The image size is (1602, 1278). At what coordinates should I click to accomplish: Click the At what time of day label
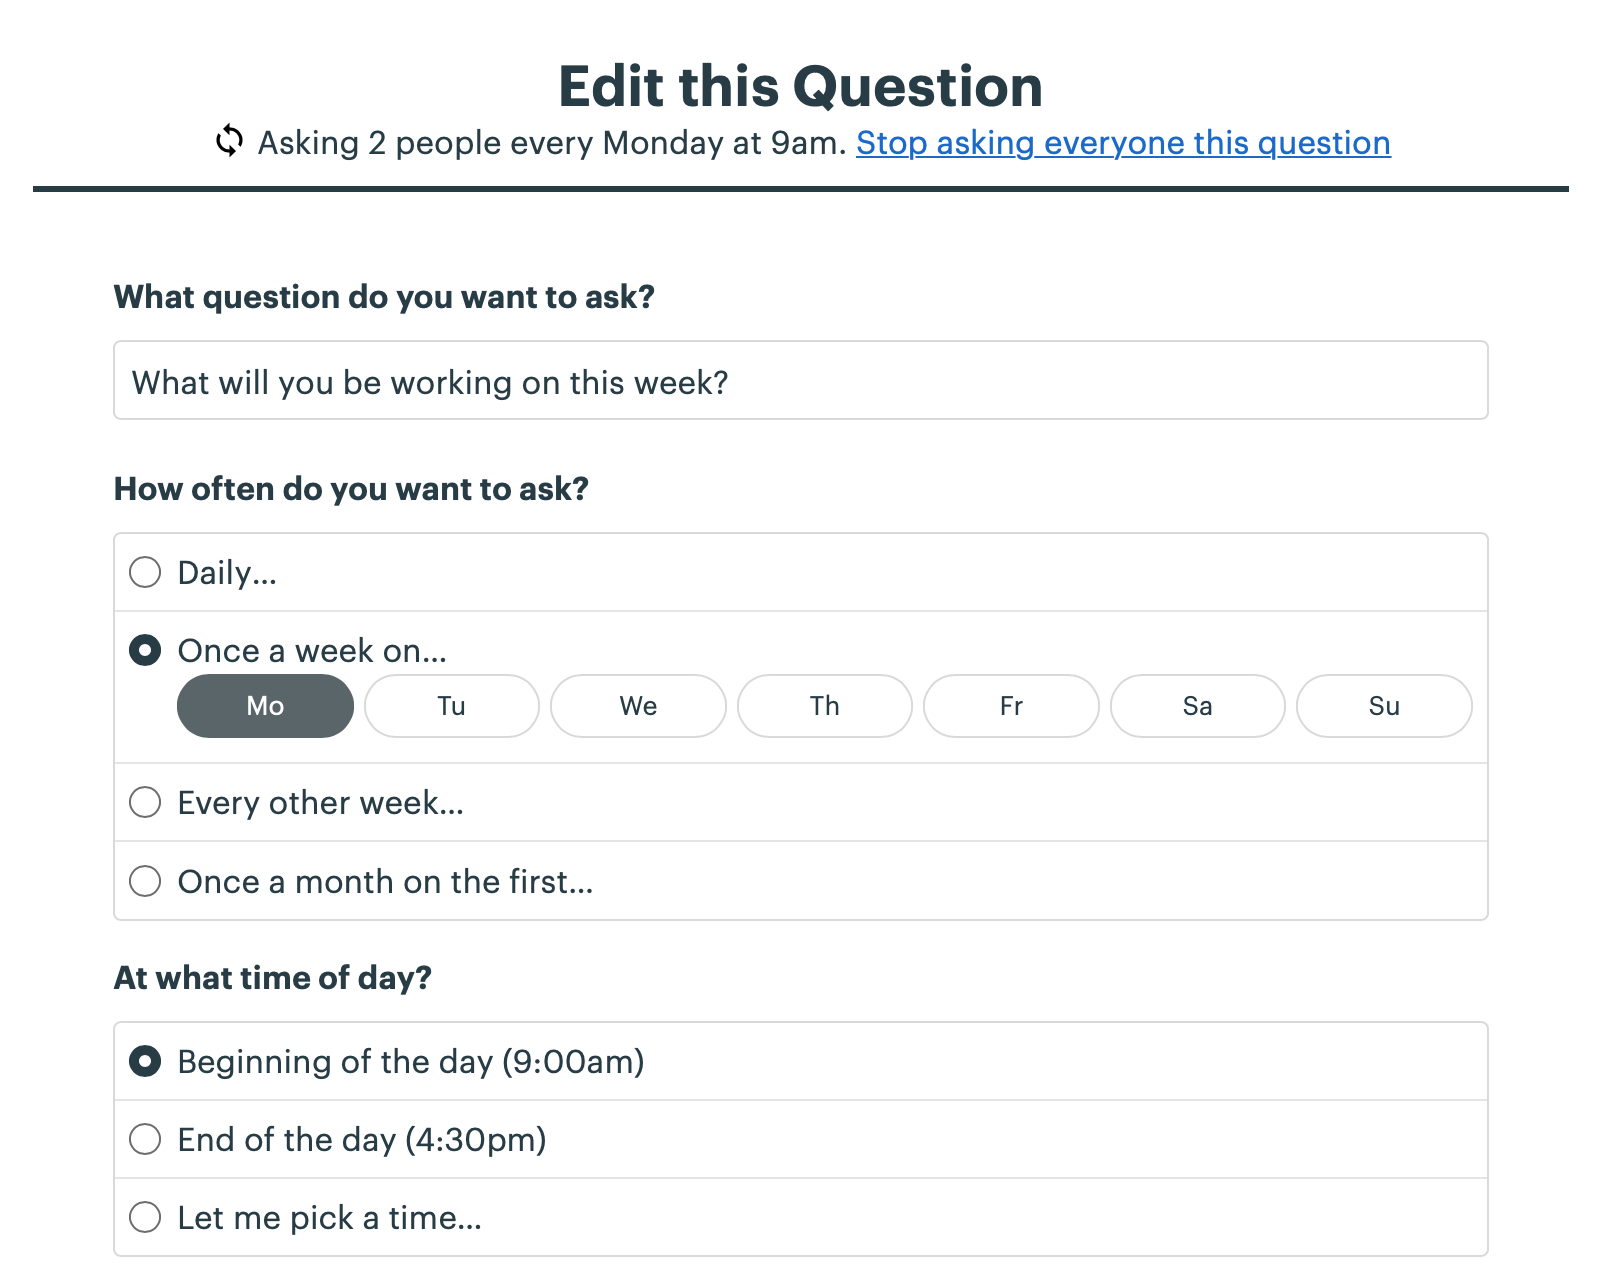[x=273, y=978]
